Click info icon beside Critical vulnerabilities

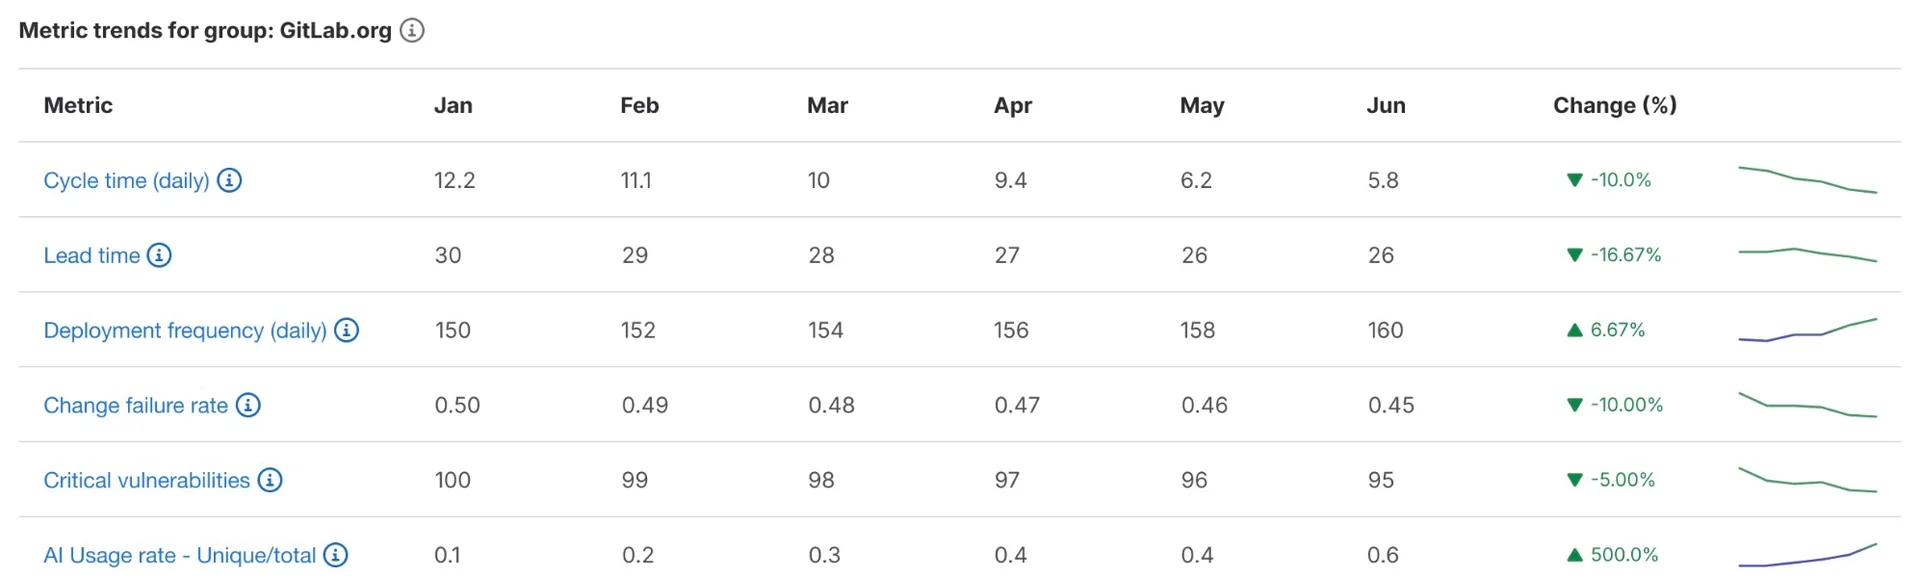pos(270,480)
